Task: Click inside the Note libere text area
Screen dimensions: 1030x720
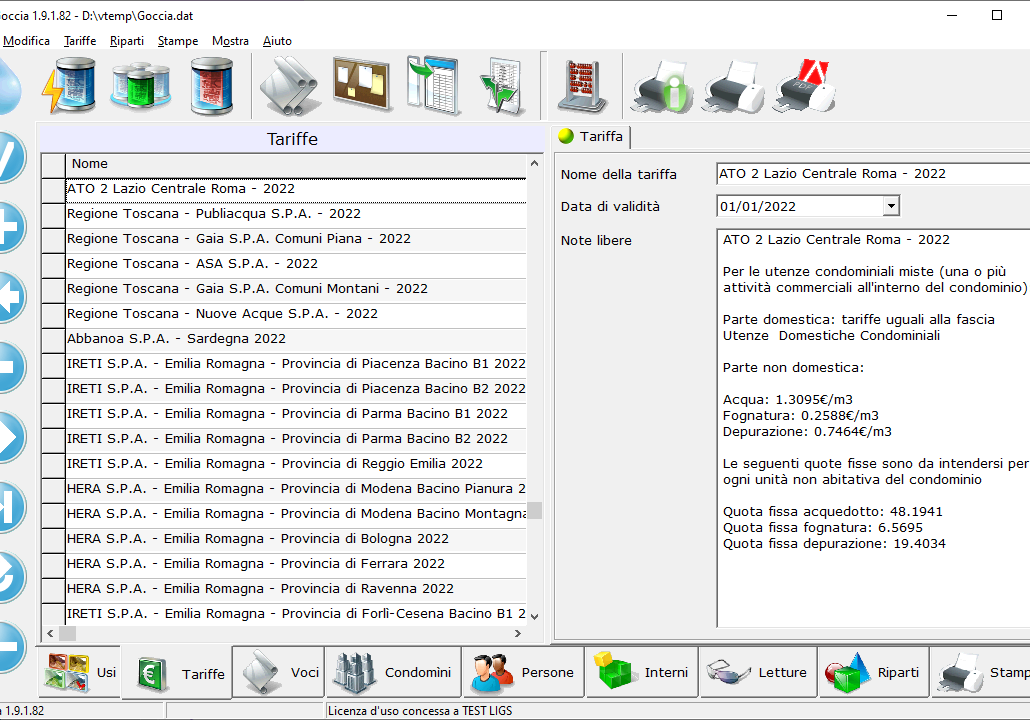Action: tap(873, 428)
